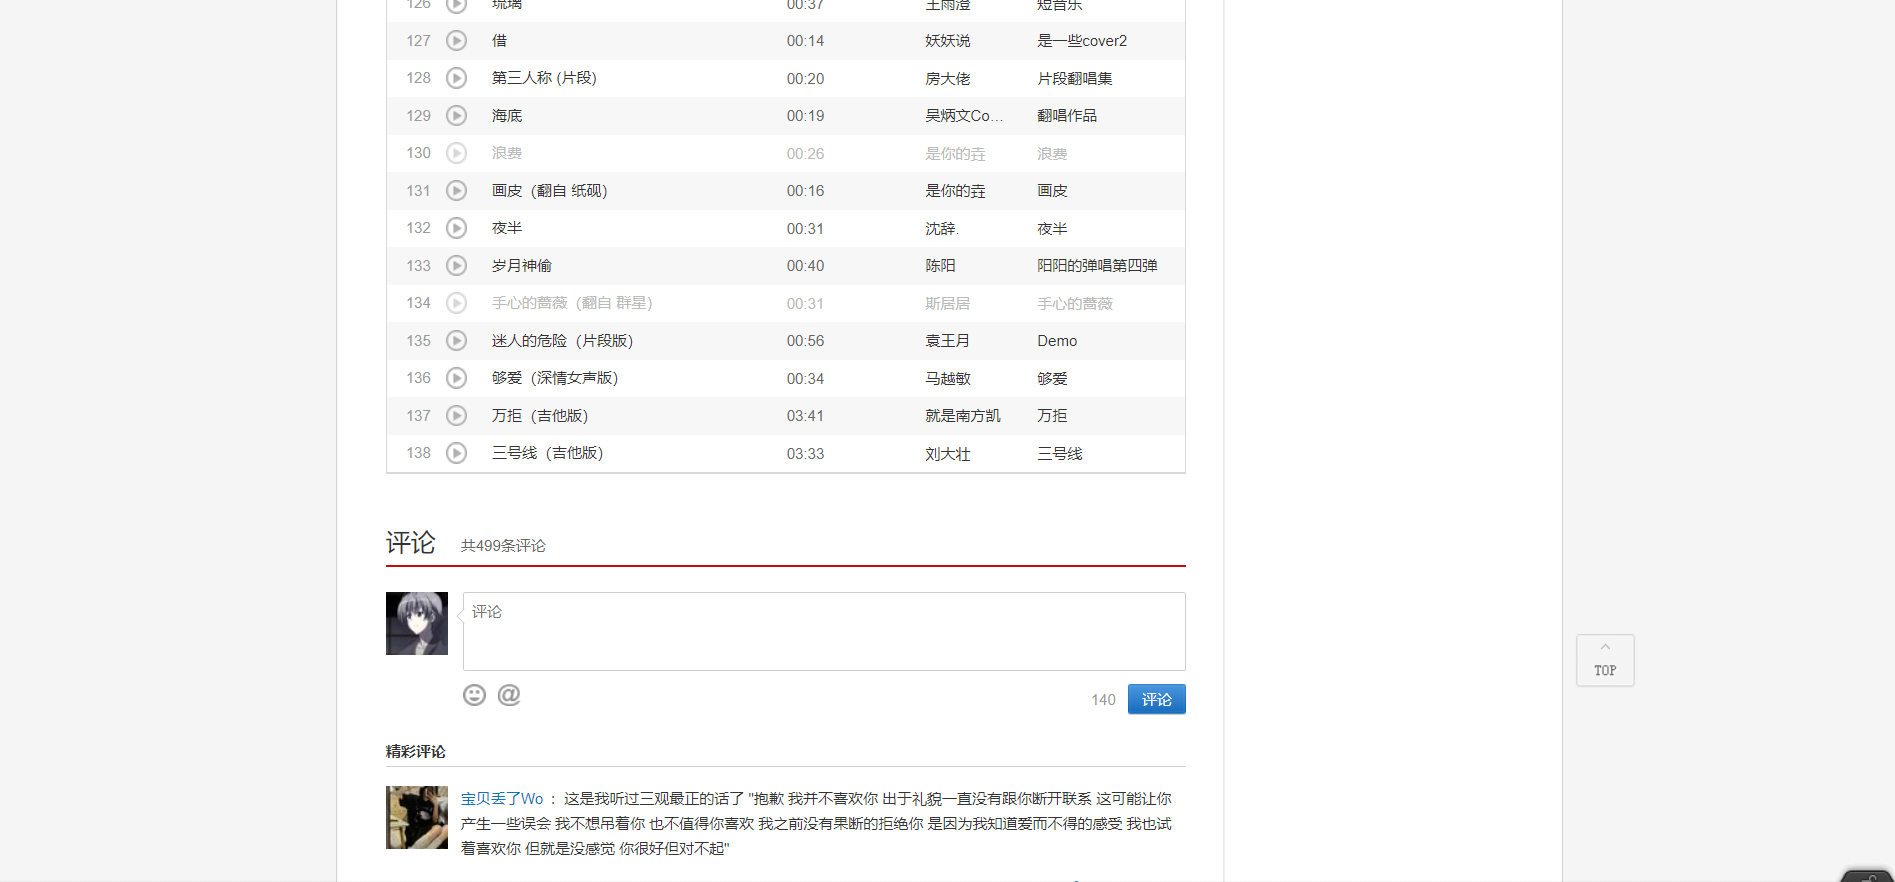
Task: Play track 128 第三人称 (片段)
Action: pyautogui.click(x=456, y=78)
